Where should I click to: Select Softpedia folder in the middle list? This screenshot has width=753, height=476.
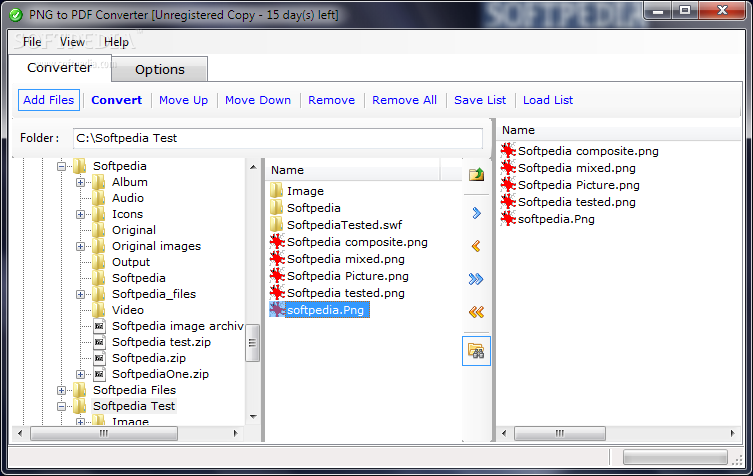(x=314, y=208)
